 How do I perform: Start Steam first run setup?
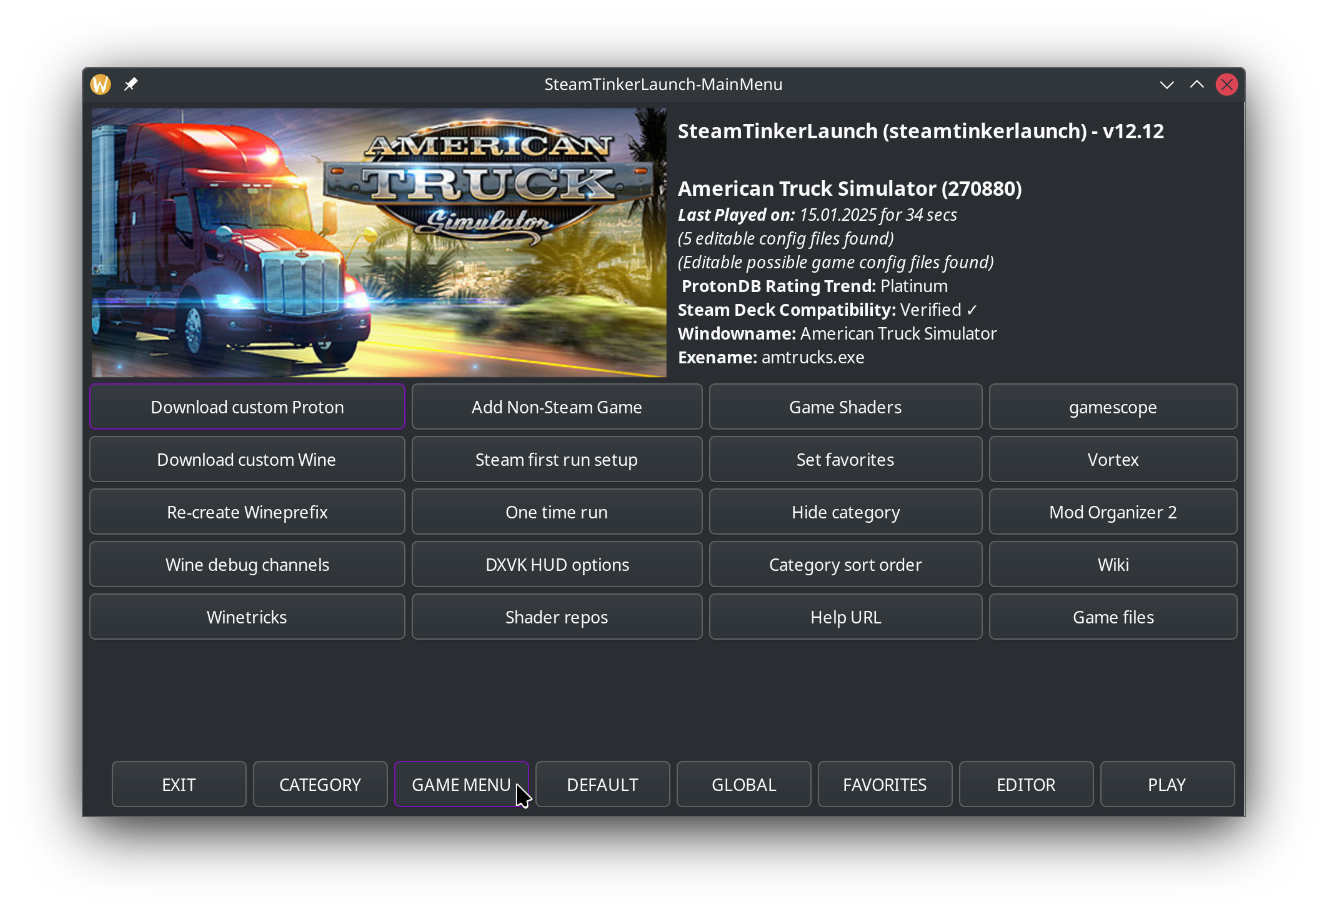pos(557,460)
